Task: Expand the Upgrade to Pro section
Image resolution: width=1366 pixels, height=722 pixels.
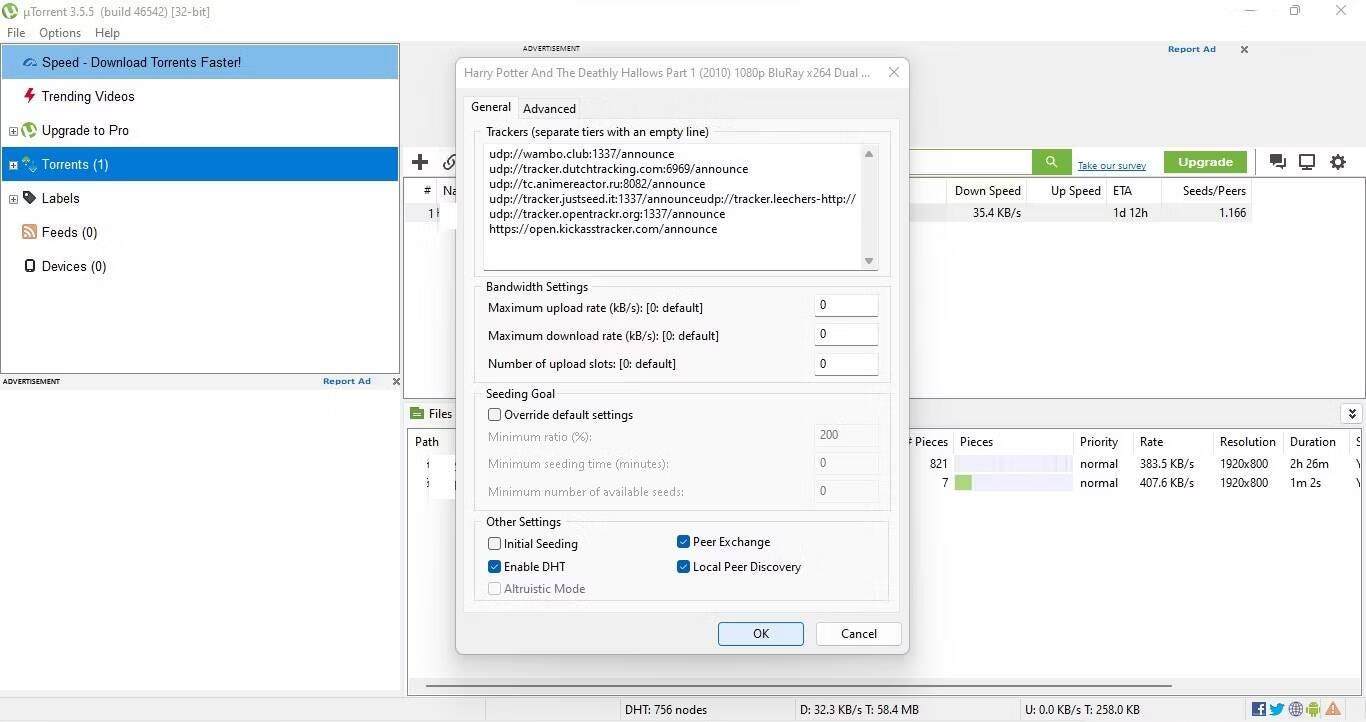Action: tap(14, 130)
